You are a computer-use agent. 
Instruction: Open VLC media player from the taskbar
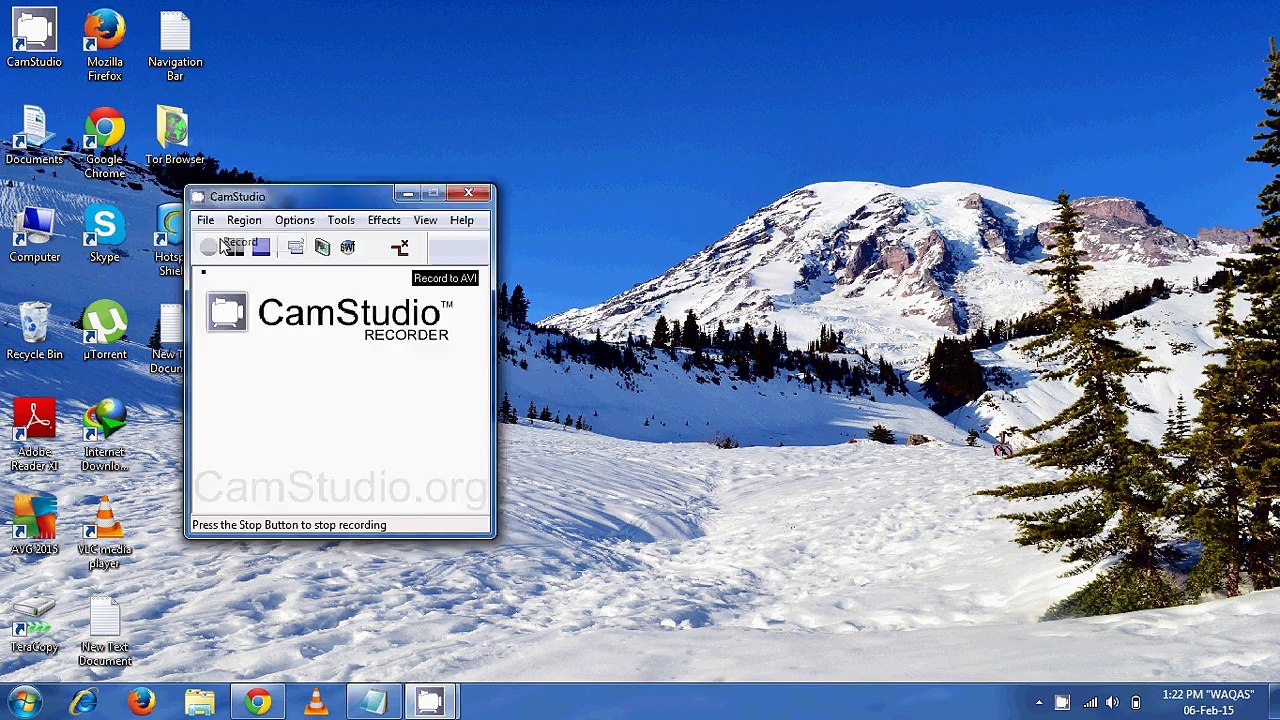click(316, 702)
